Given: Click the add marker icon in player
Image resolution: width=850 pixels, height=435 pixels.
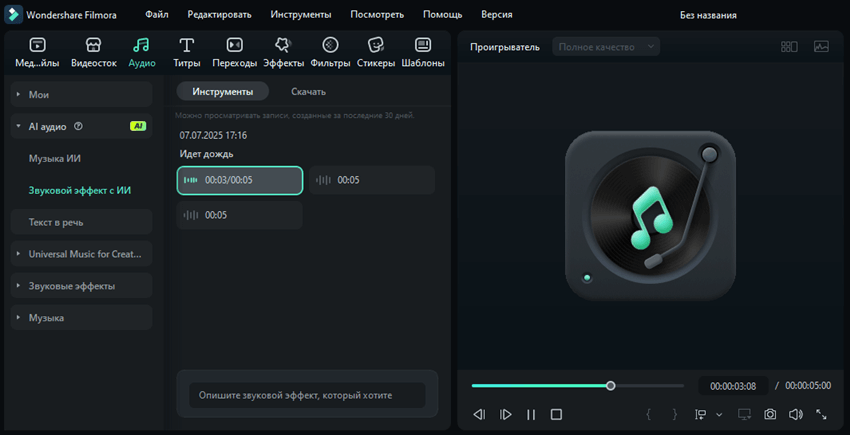Looking at the screenshot, I should 700,415.
